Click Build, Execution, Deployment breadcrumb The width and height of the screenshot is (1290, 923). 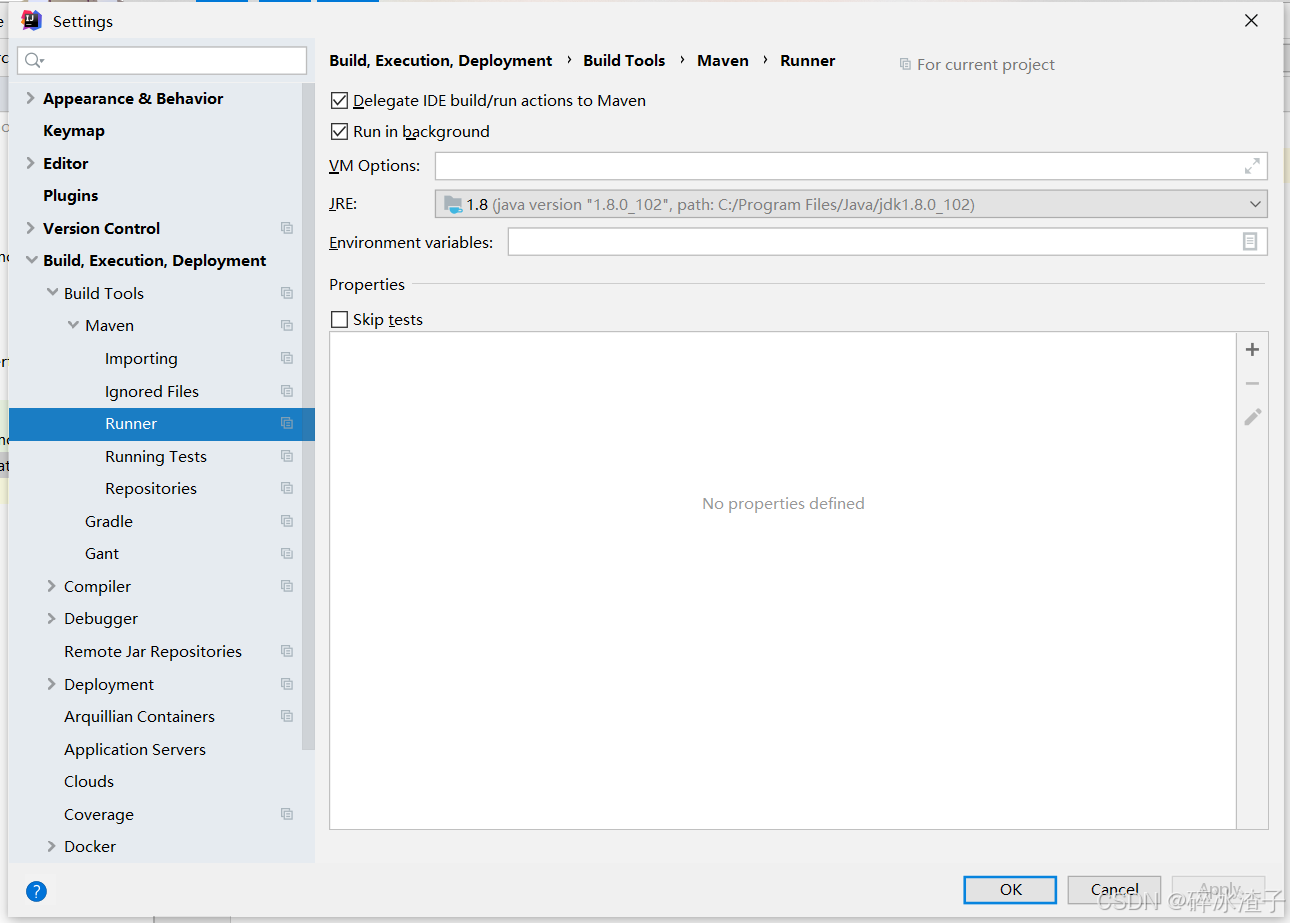point(441,60)
